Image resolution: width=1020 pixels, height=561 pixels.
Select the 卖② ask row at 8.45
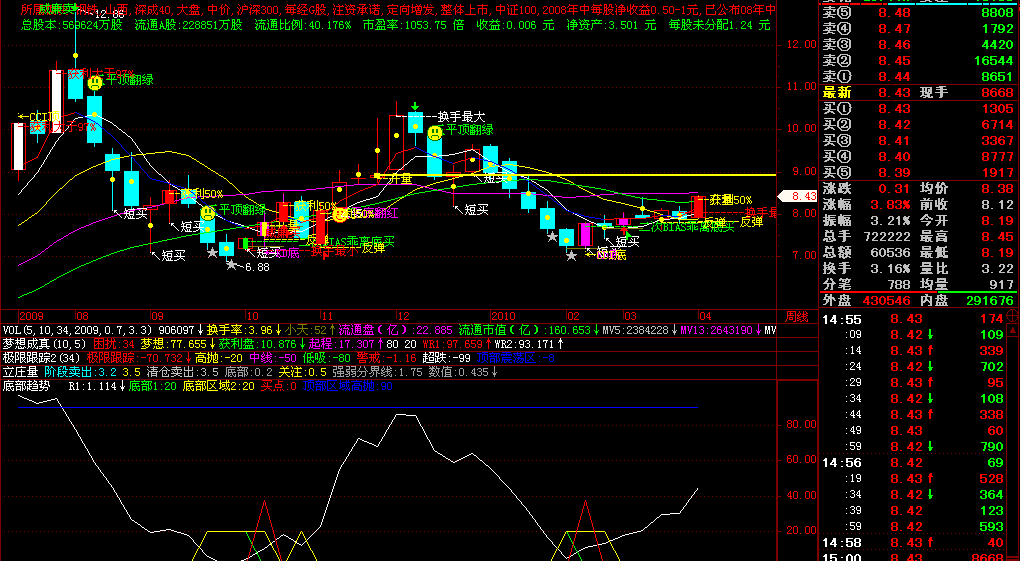(x=918, y=61)
